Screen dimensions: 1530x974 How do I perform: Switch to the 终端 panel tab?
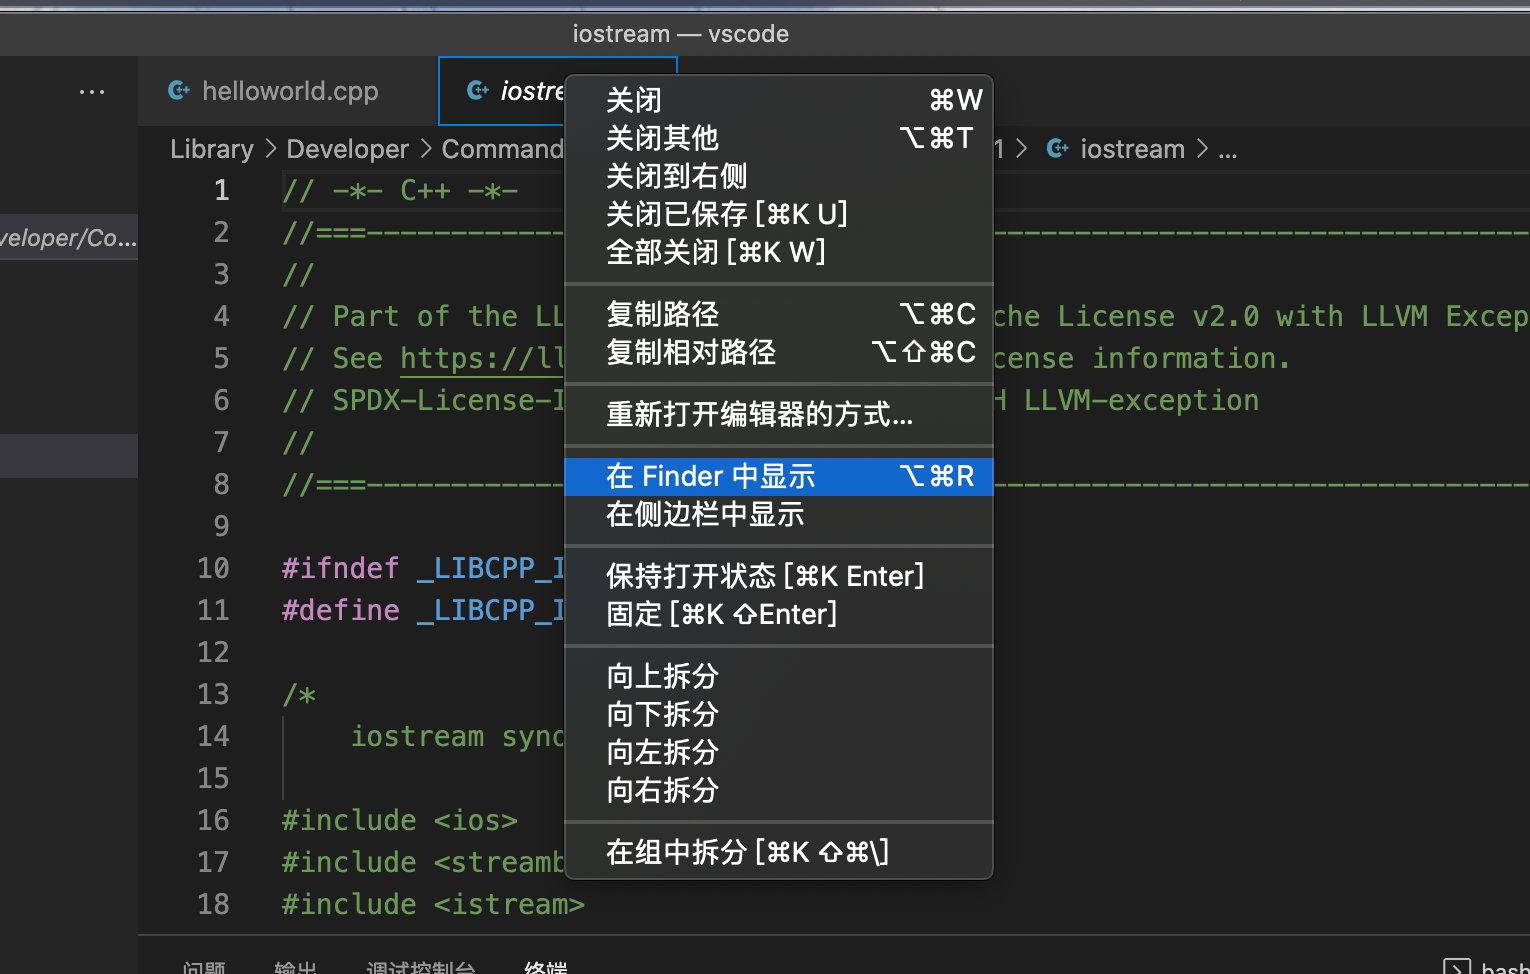pos(545,966)
